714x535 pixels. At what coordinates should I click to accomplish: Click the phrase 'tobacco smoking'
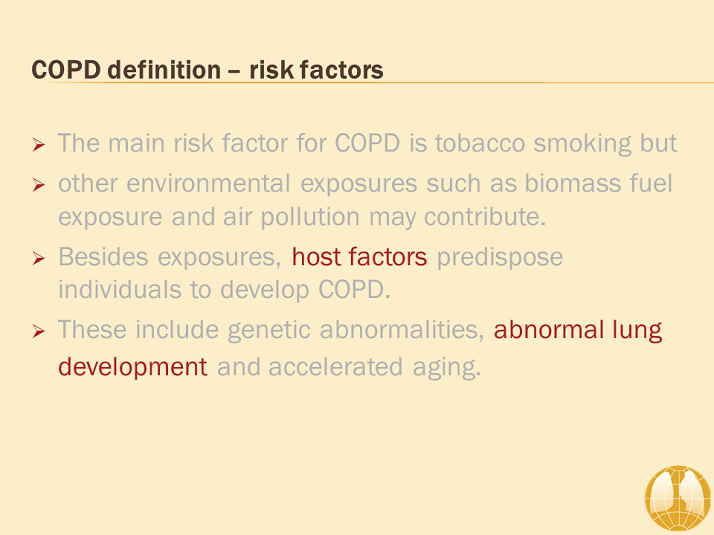pos(533,143)
